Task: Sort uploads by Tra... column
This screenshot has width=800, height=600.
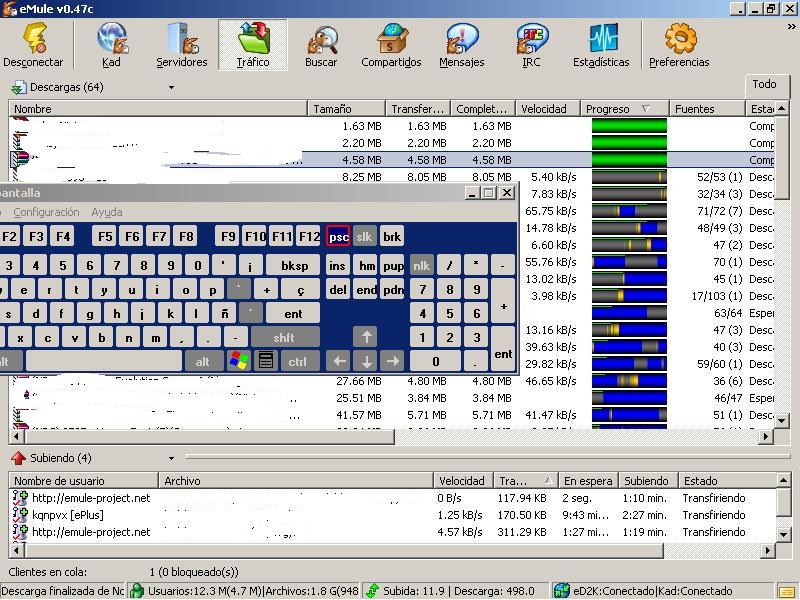Action: tap(526, 481)
